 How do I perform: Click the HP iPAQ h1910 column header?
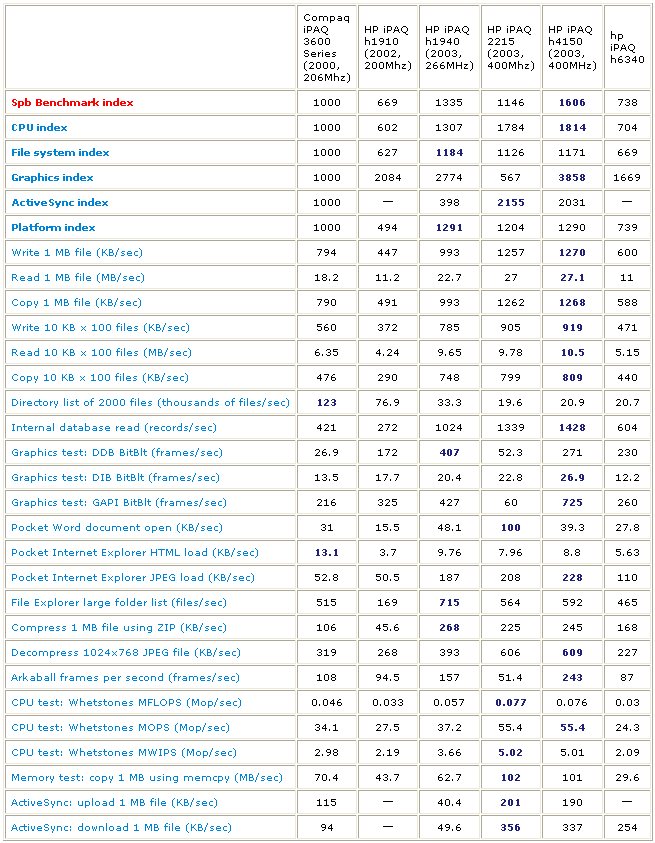point(388,47)
